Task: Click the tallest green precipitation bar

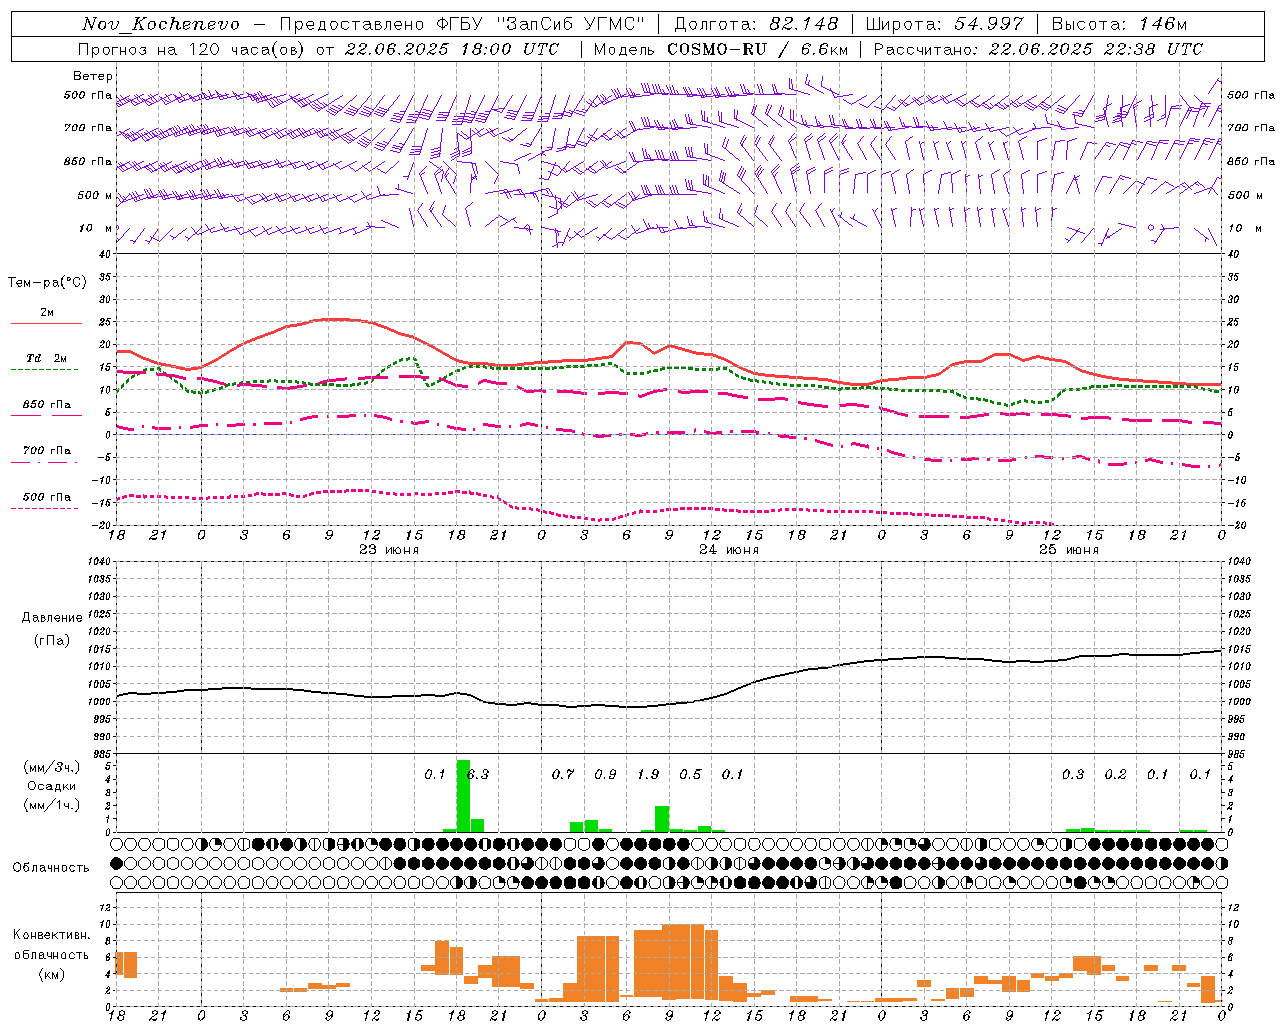Action: click(x=463, y=796)
